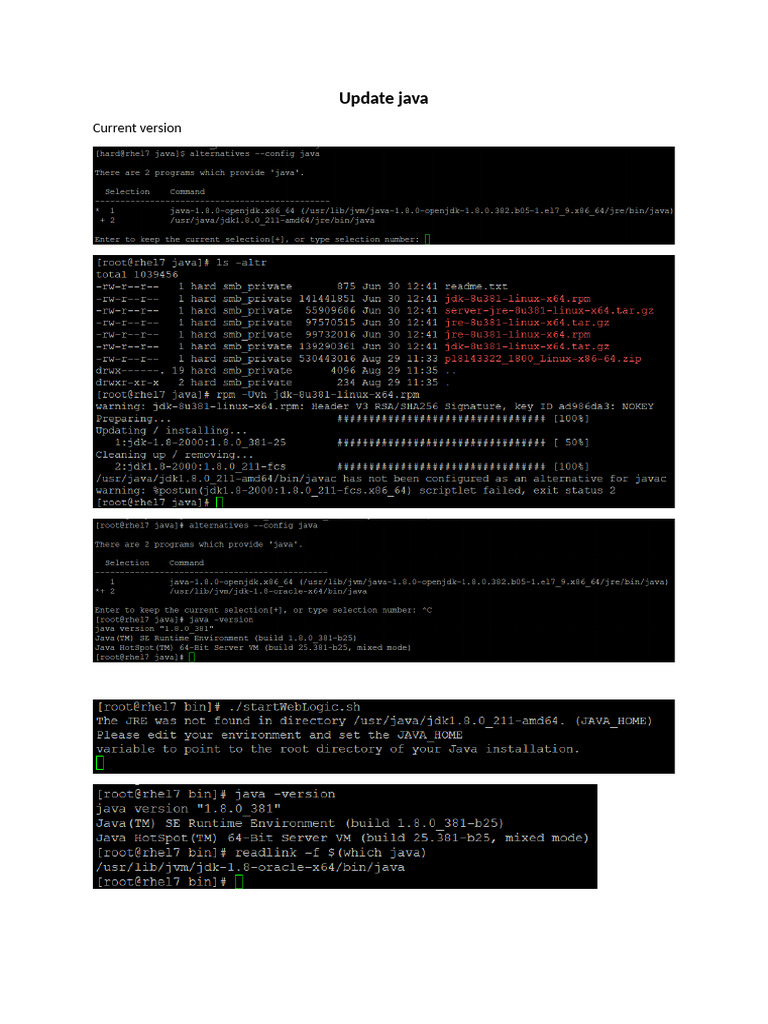Click the third terminal screenshot with java -version
Image resolution: width=768 pixels, height=1024 pixels.
[x=383, y=590]
